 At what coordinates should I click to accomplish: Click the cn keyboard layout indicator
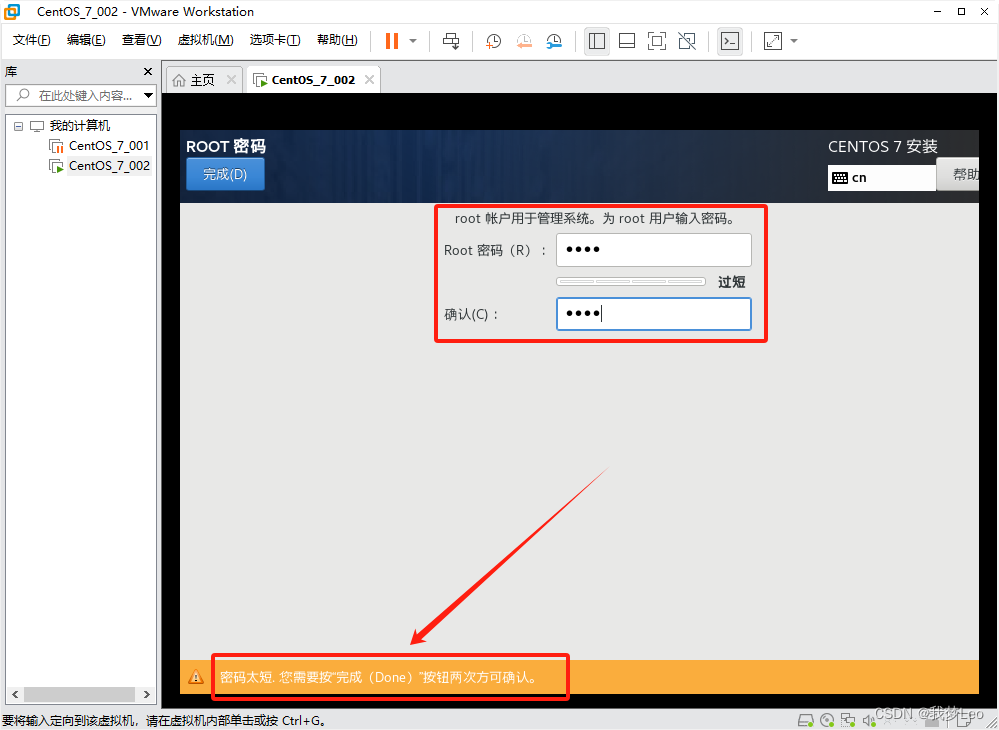click(882, 178)
